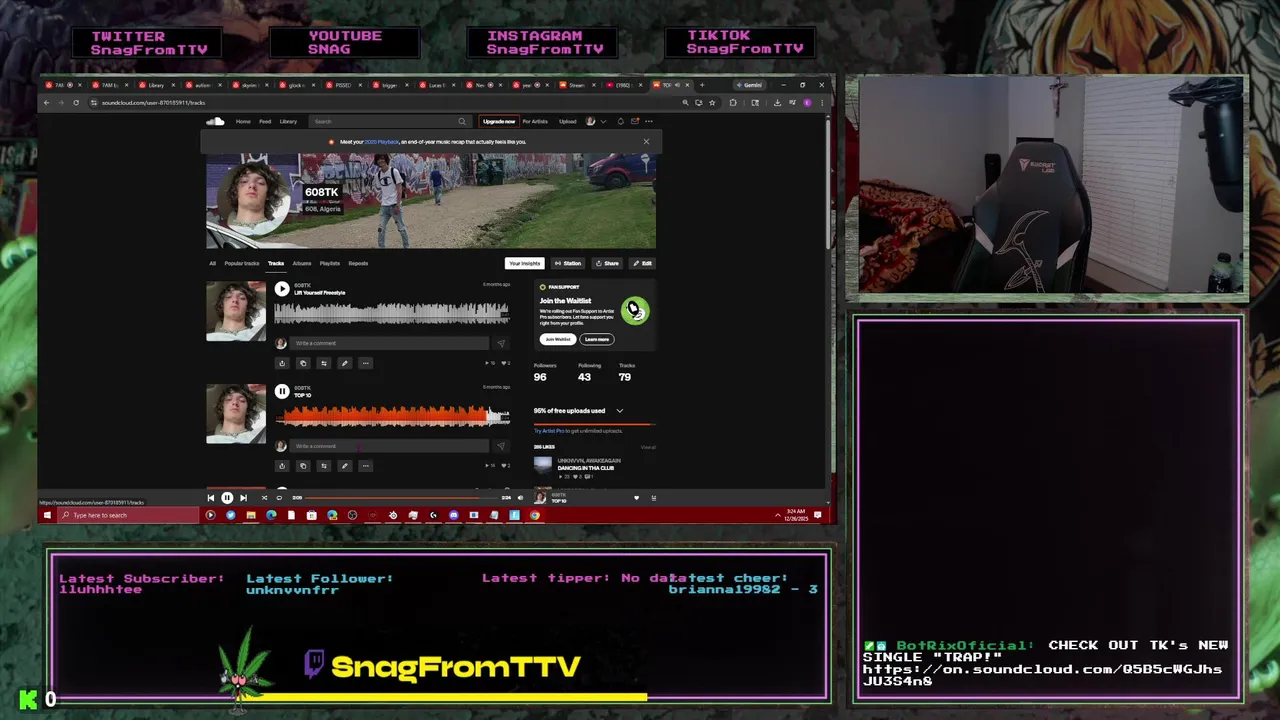Open the 2025 Playback link

click(382, 142)
